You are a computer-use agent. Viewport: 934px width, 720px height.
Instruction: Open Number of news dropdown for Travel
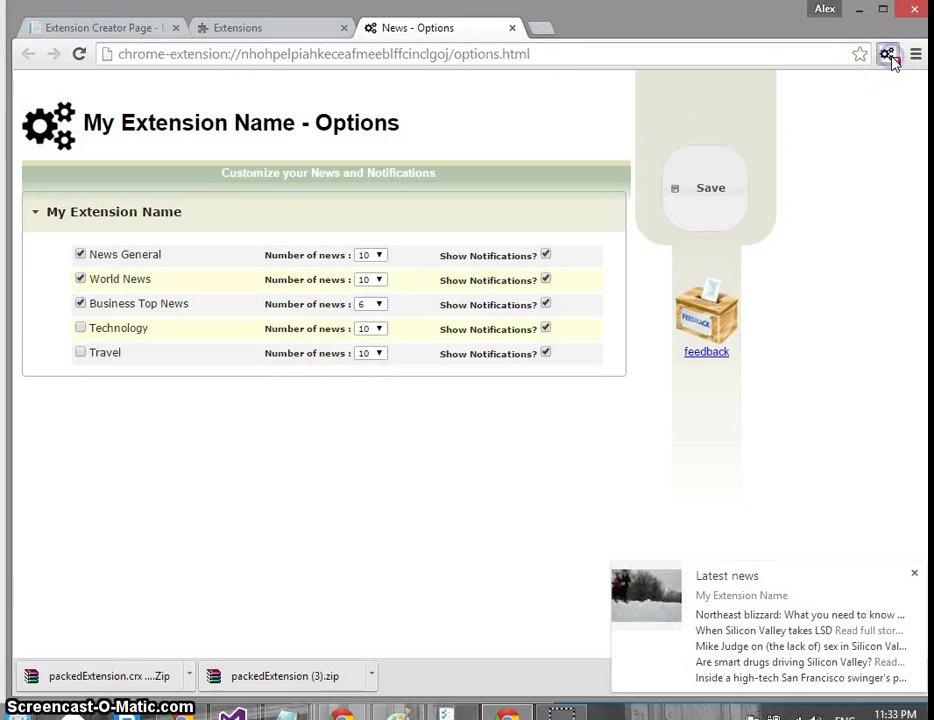(x=371, y=353)
